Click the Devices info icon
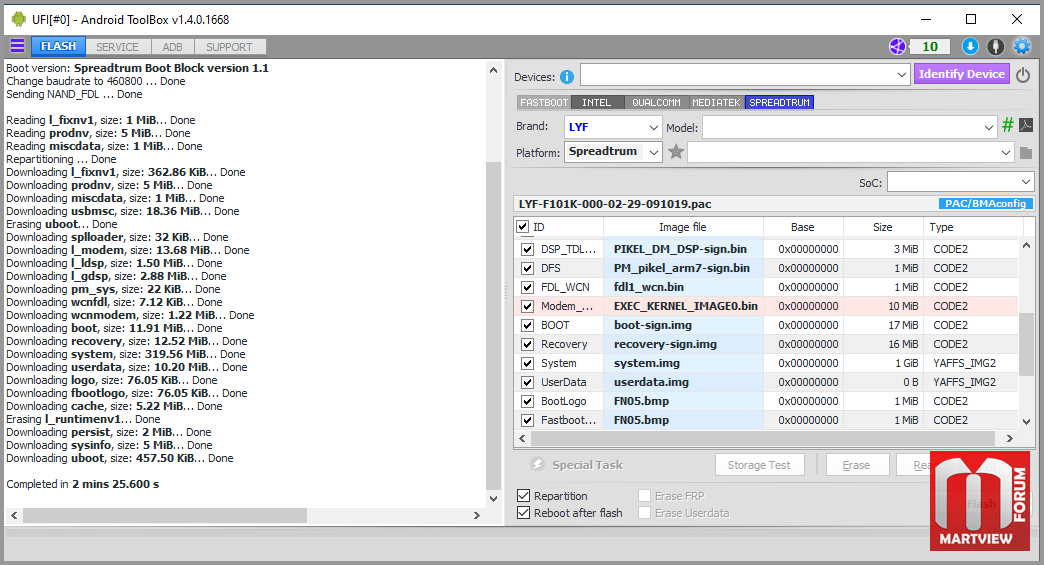This screenshot has width=1044, height=565. [567, 77]
